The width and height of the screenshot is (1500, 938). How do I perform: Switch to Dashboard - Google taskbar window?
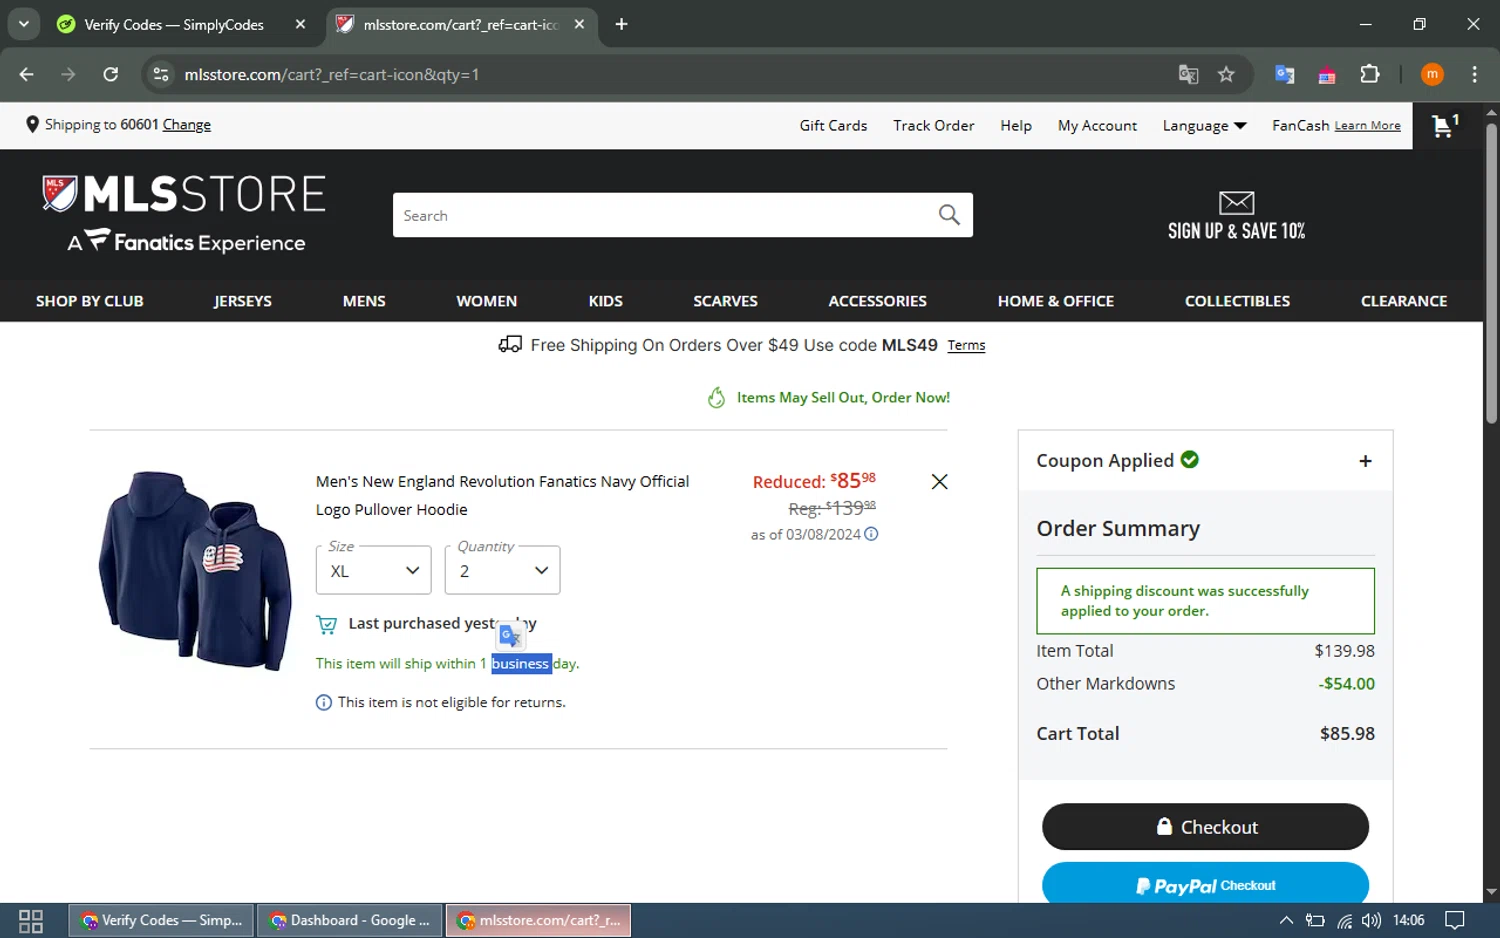(x=349, y=920)
